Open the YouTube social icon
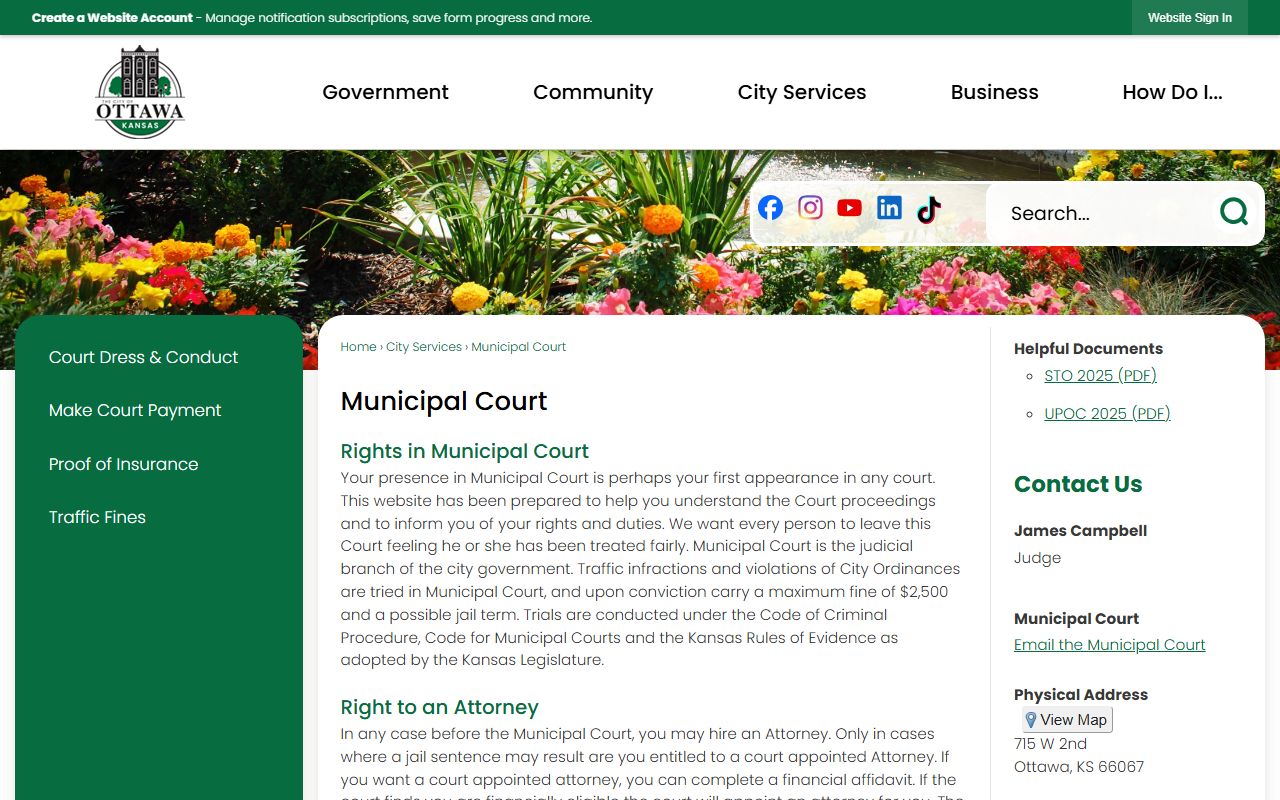 click(849, 207)
